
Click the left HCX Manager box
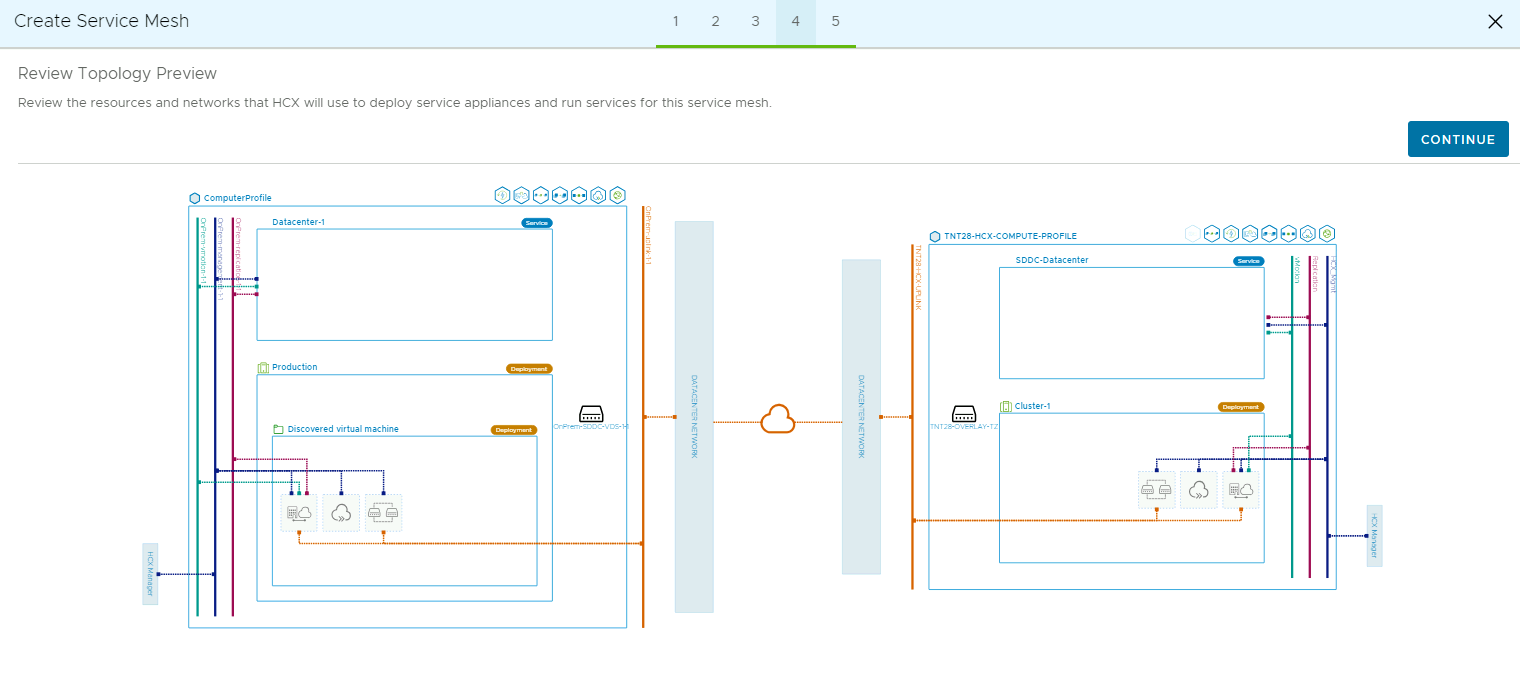(x=151, y=574)
